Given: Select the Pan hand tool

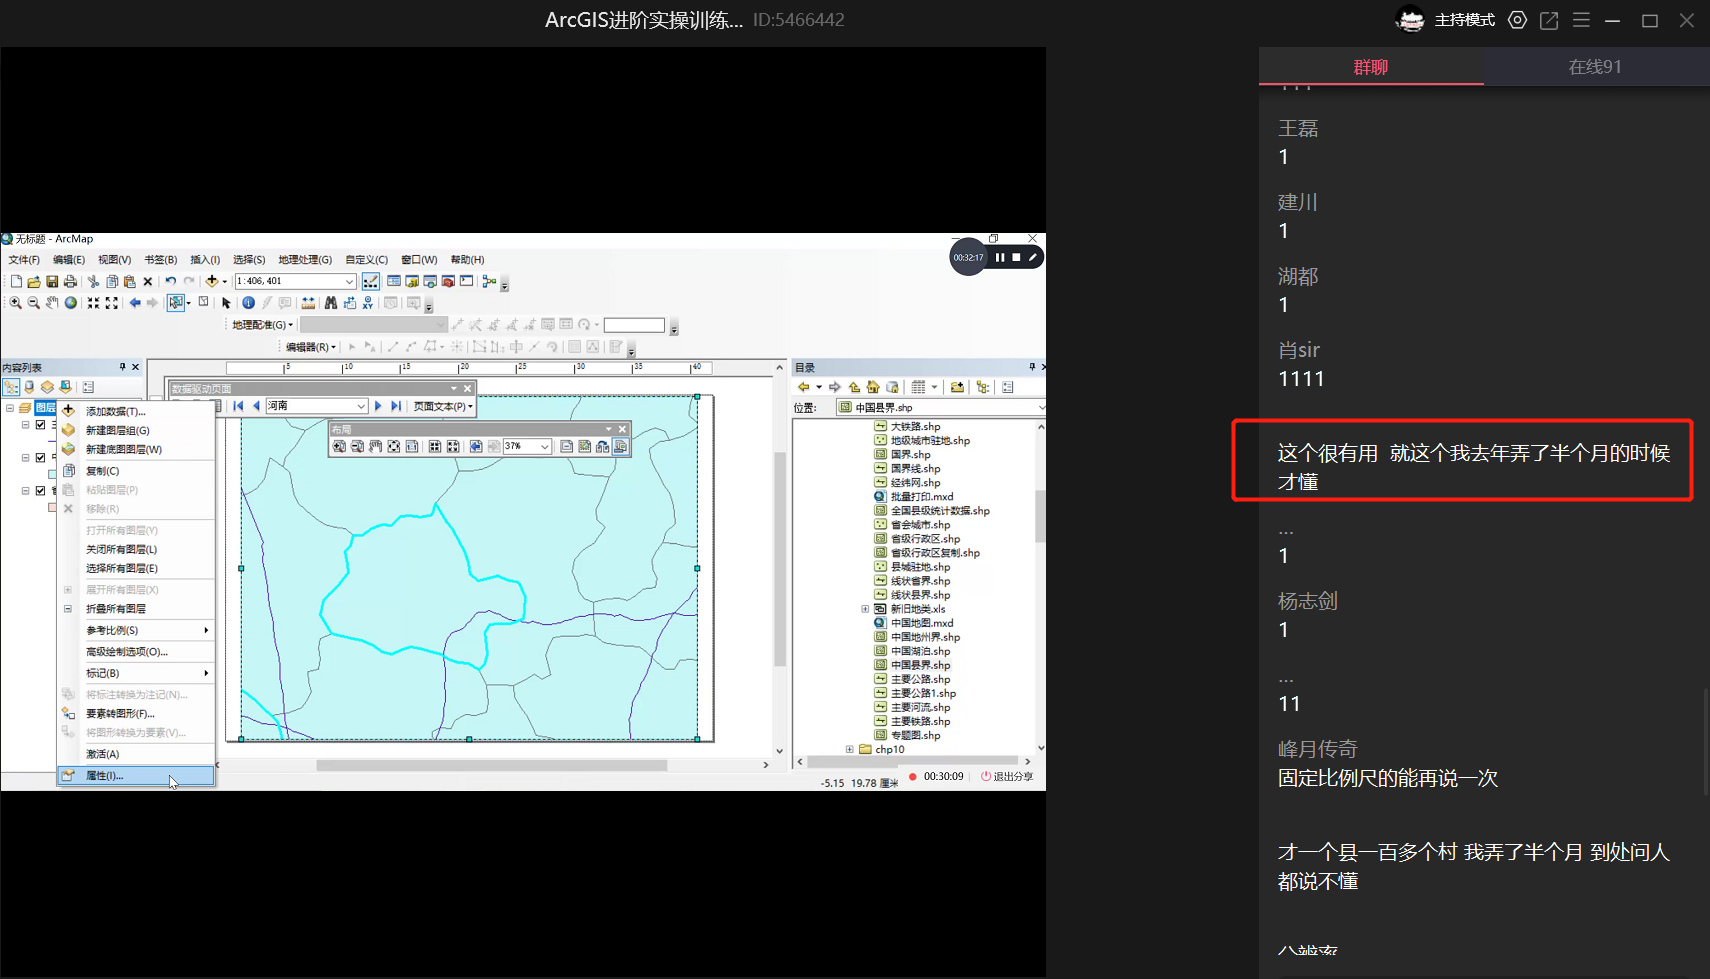Looking at the screenshot, I should point(52,303).
